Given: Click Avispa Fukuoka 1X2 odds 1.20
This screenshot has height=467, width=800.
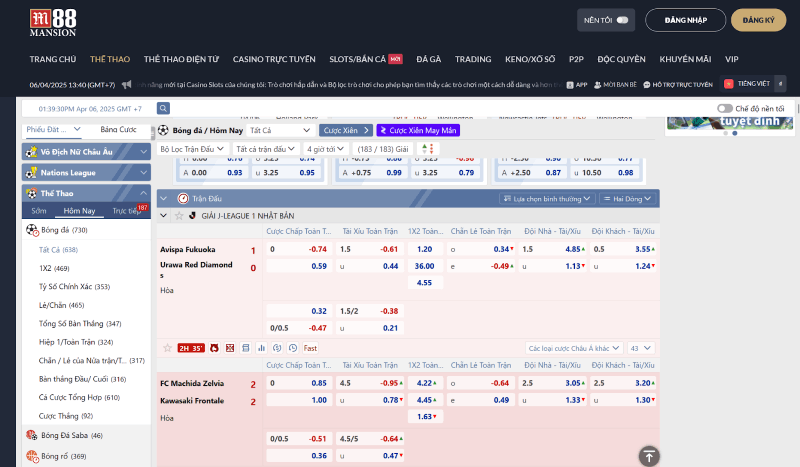Looking at the screenshot, I should 424,249.
